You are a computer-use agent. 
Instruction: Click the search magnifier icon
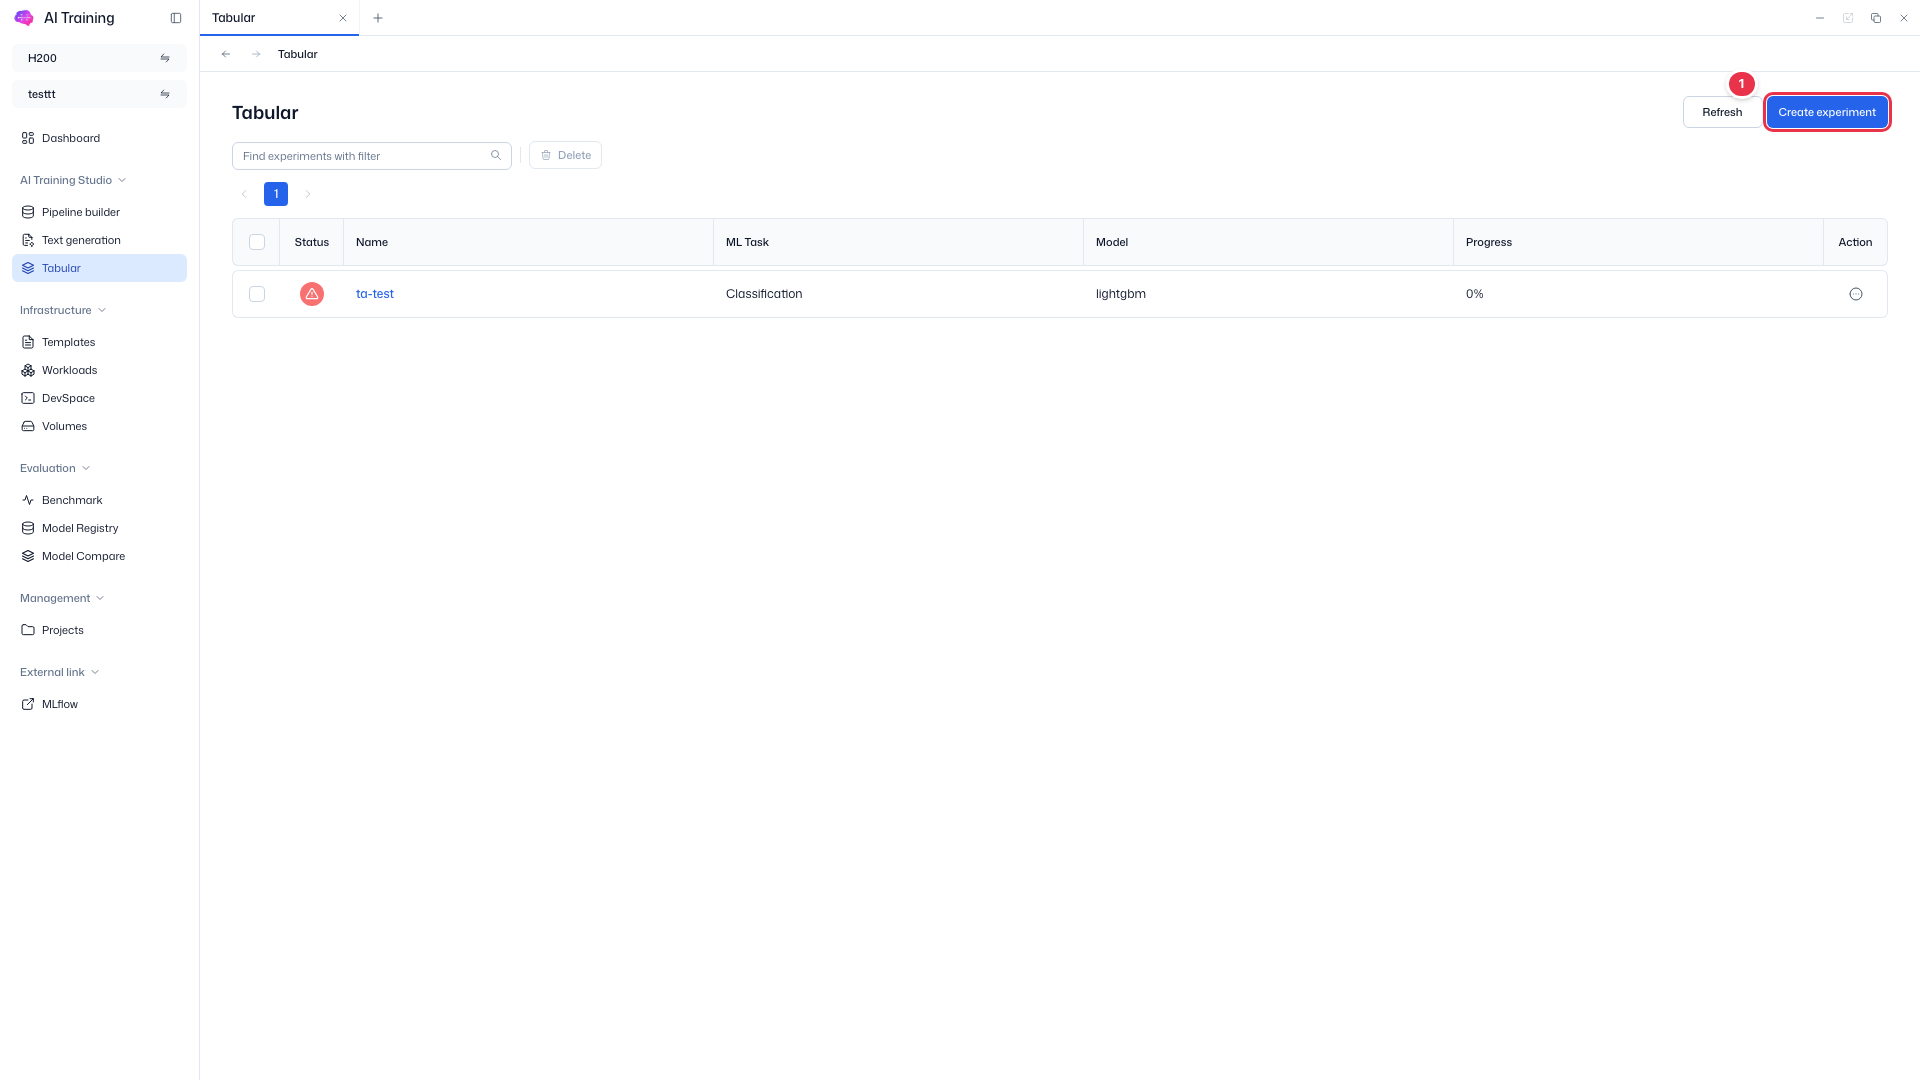pos(496,155)
